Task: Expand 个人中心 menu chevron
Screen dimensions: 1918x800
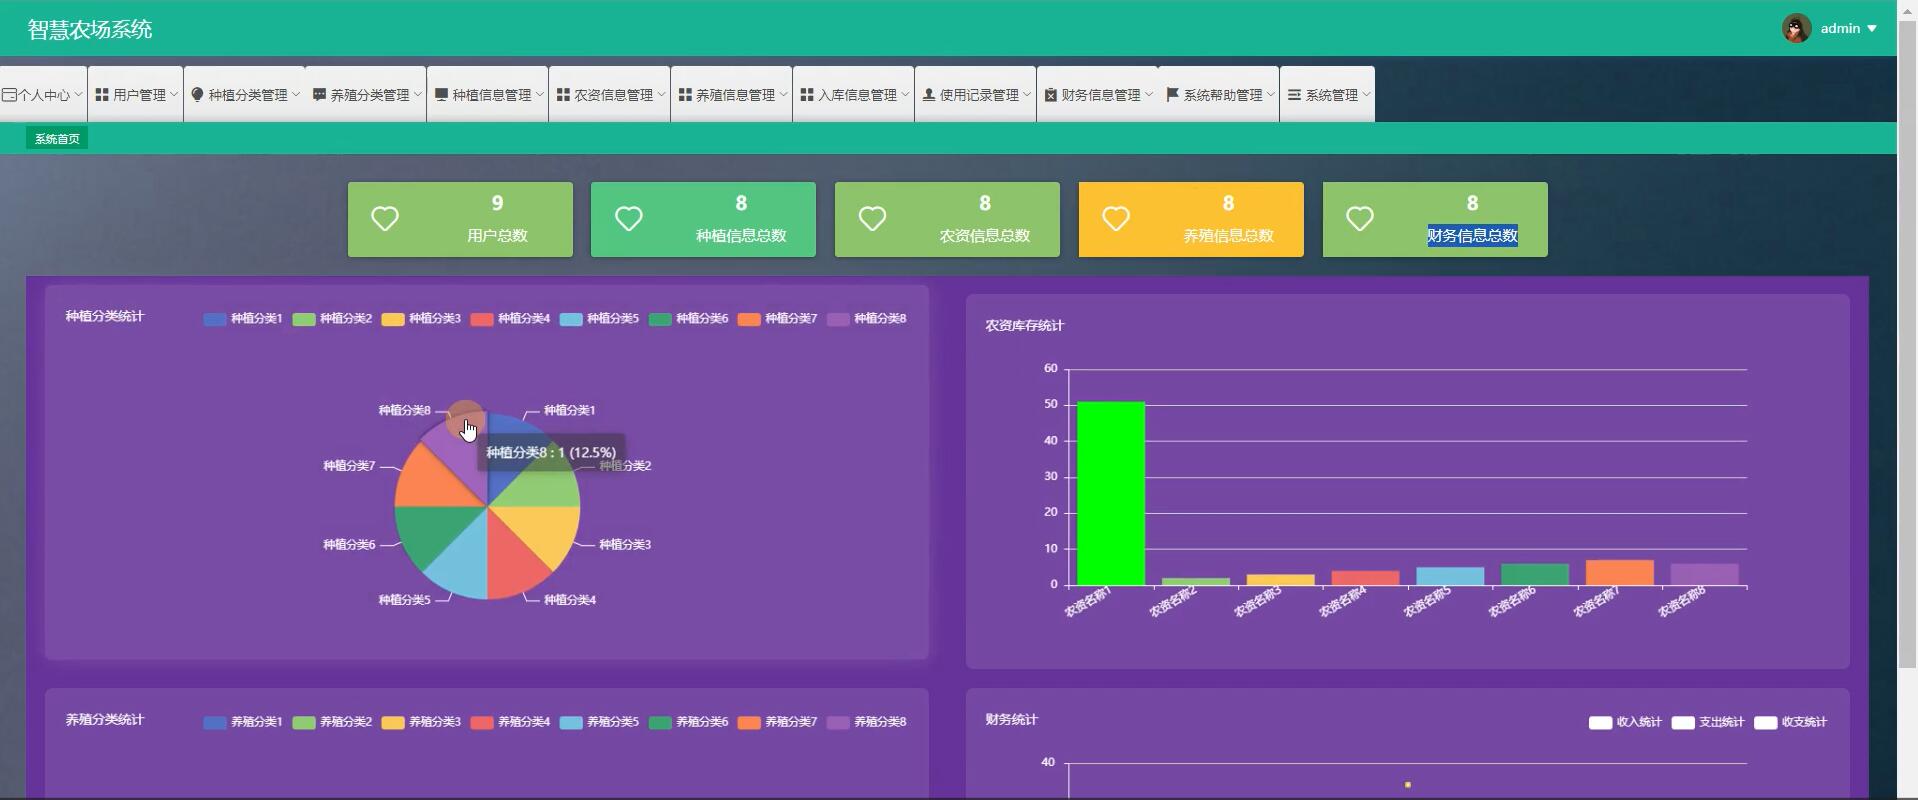Action: [x=78, y=95]
